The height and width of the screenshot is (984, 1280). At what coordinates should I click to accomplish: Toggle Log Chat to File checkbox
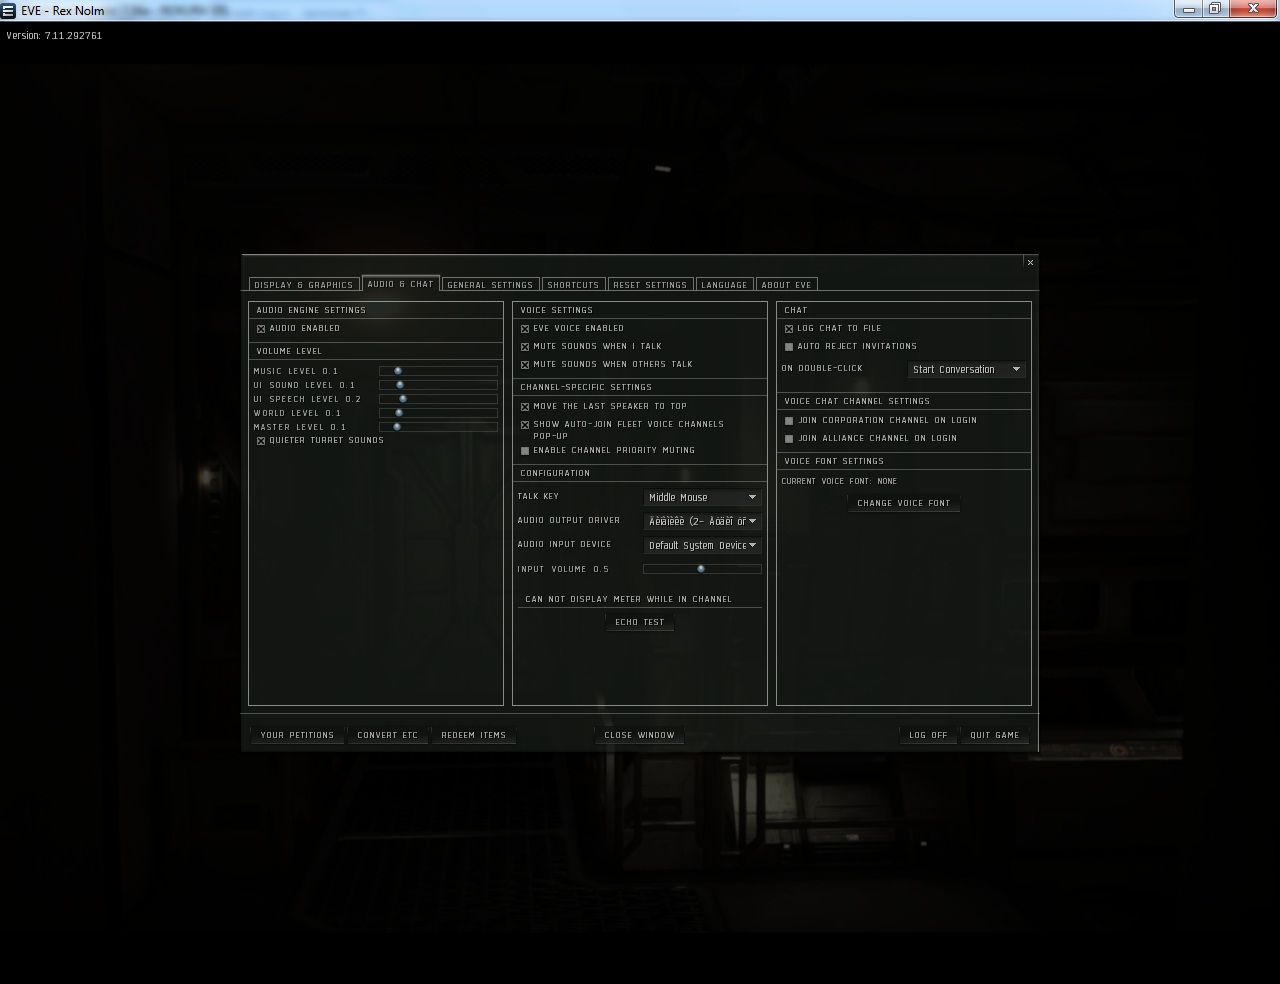click(x=789, y=329)
